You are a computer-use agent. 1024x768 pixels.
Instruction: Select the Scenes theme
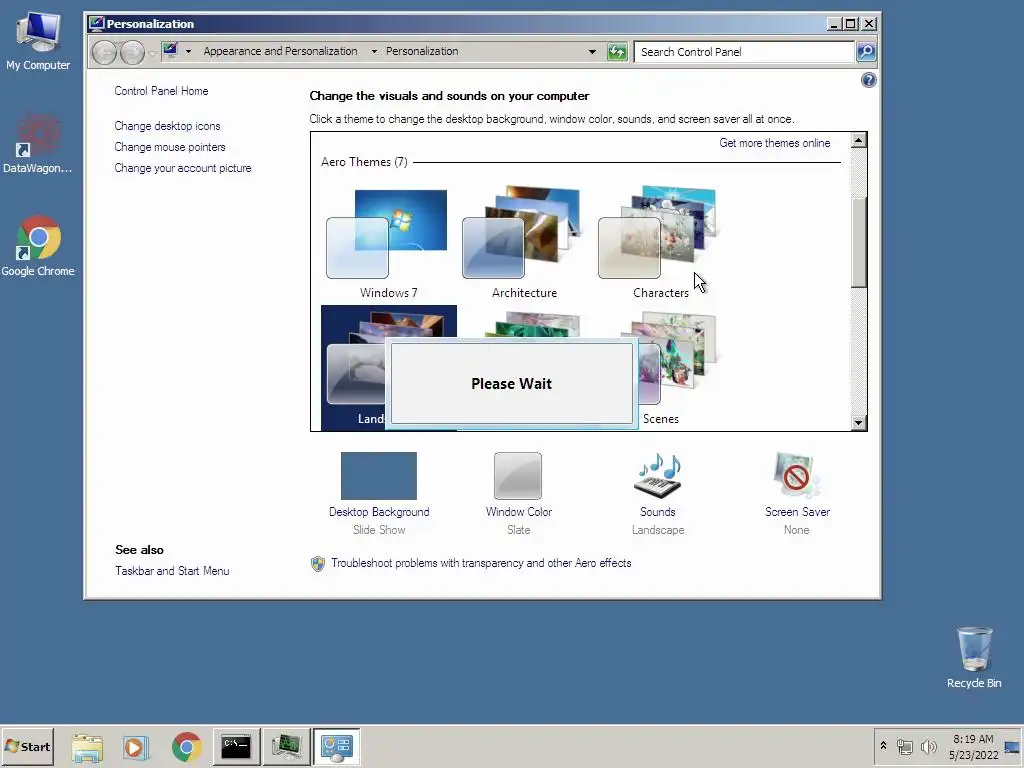pos(679,370)
